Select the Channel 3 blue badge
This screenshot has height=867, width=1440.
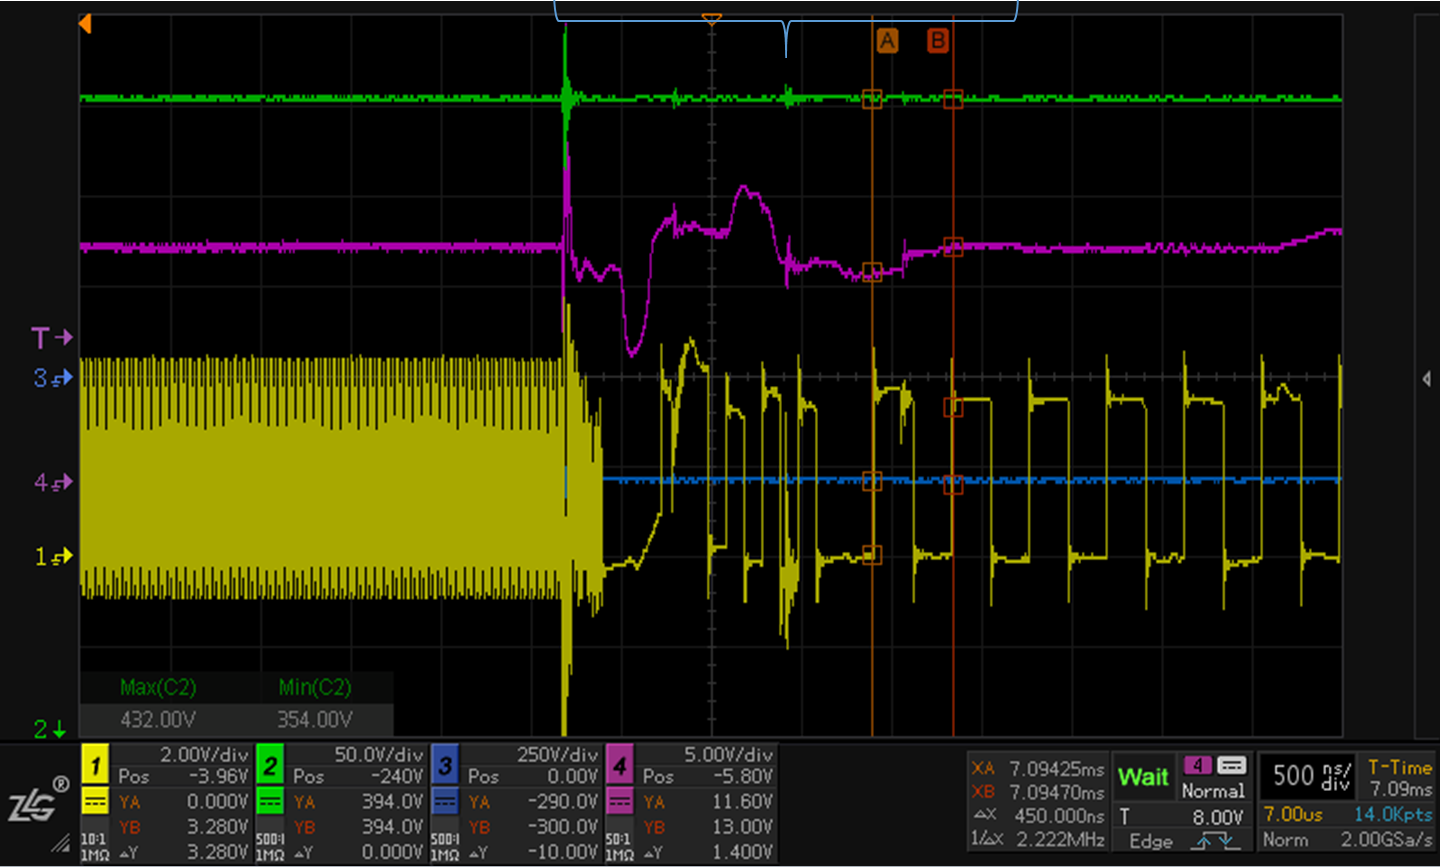[444, 766]
